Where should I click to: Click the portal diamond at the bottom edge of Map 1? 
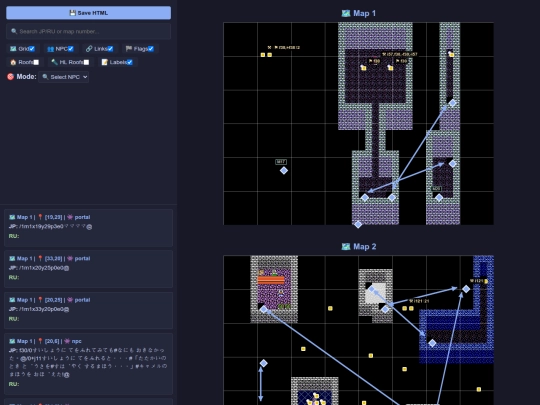click(x=358, y=225)
